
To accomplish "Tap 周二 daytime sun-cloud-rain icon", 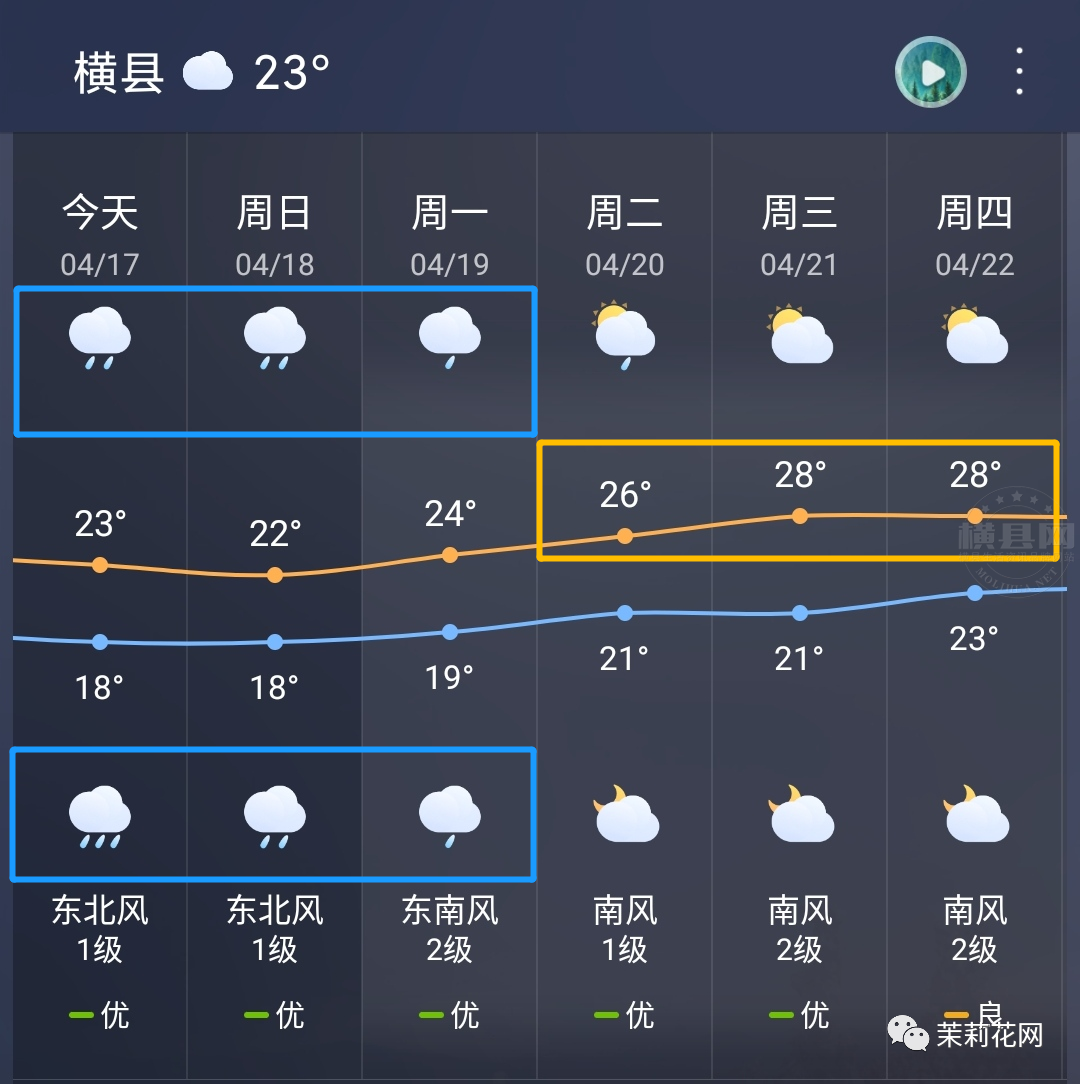I will [x=624, y=335].
